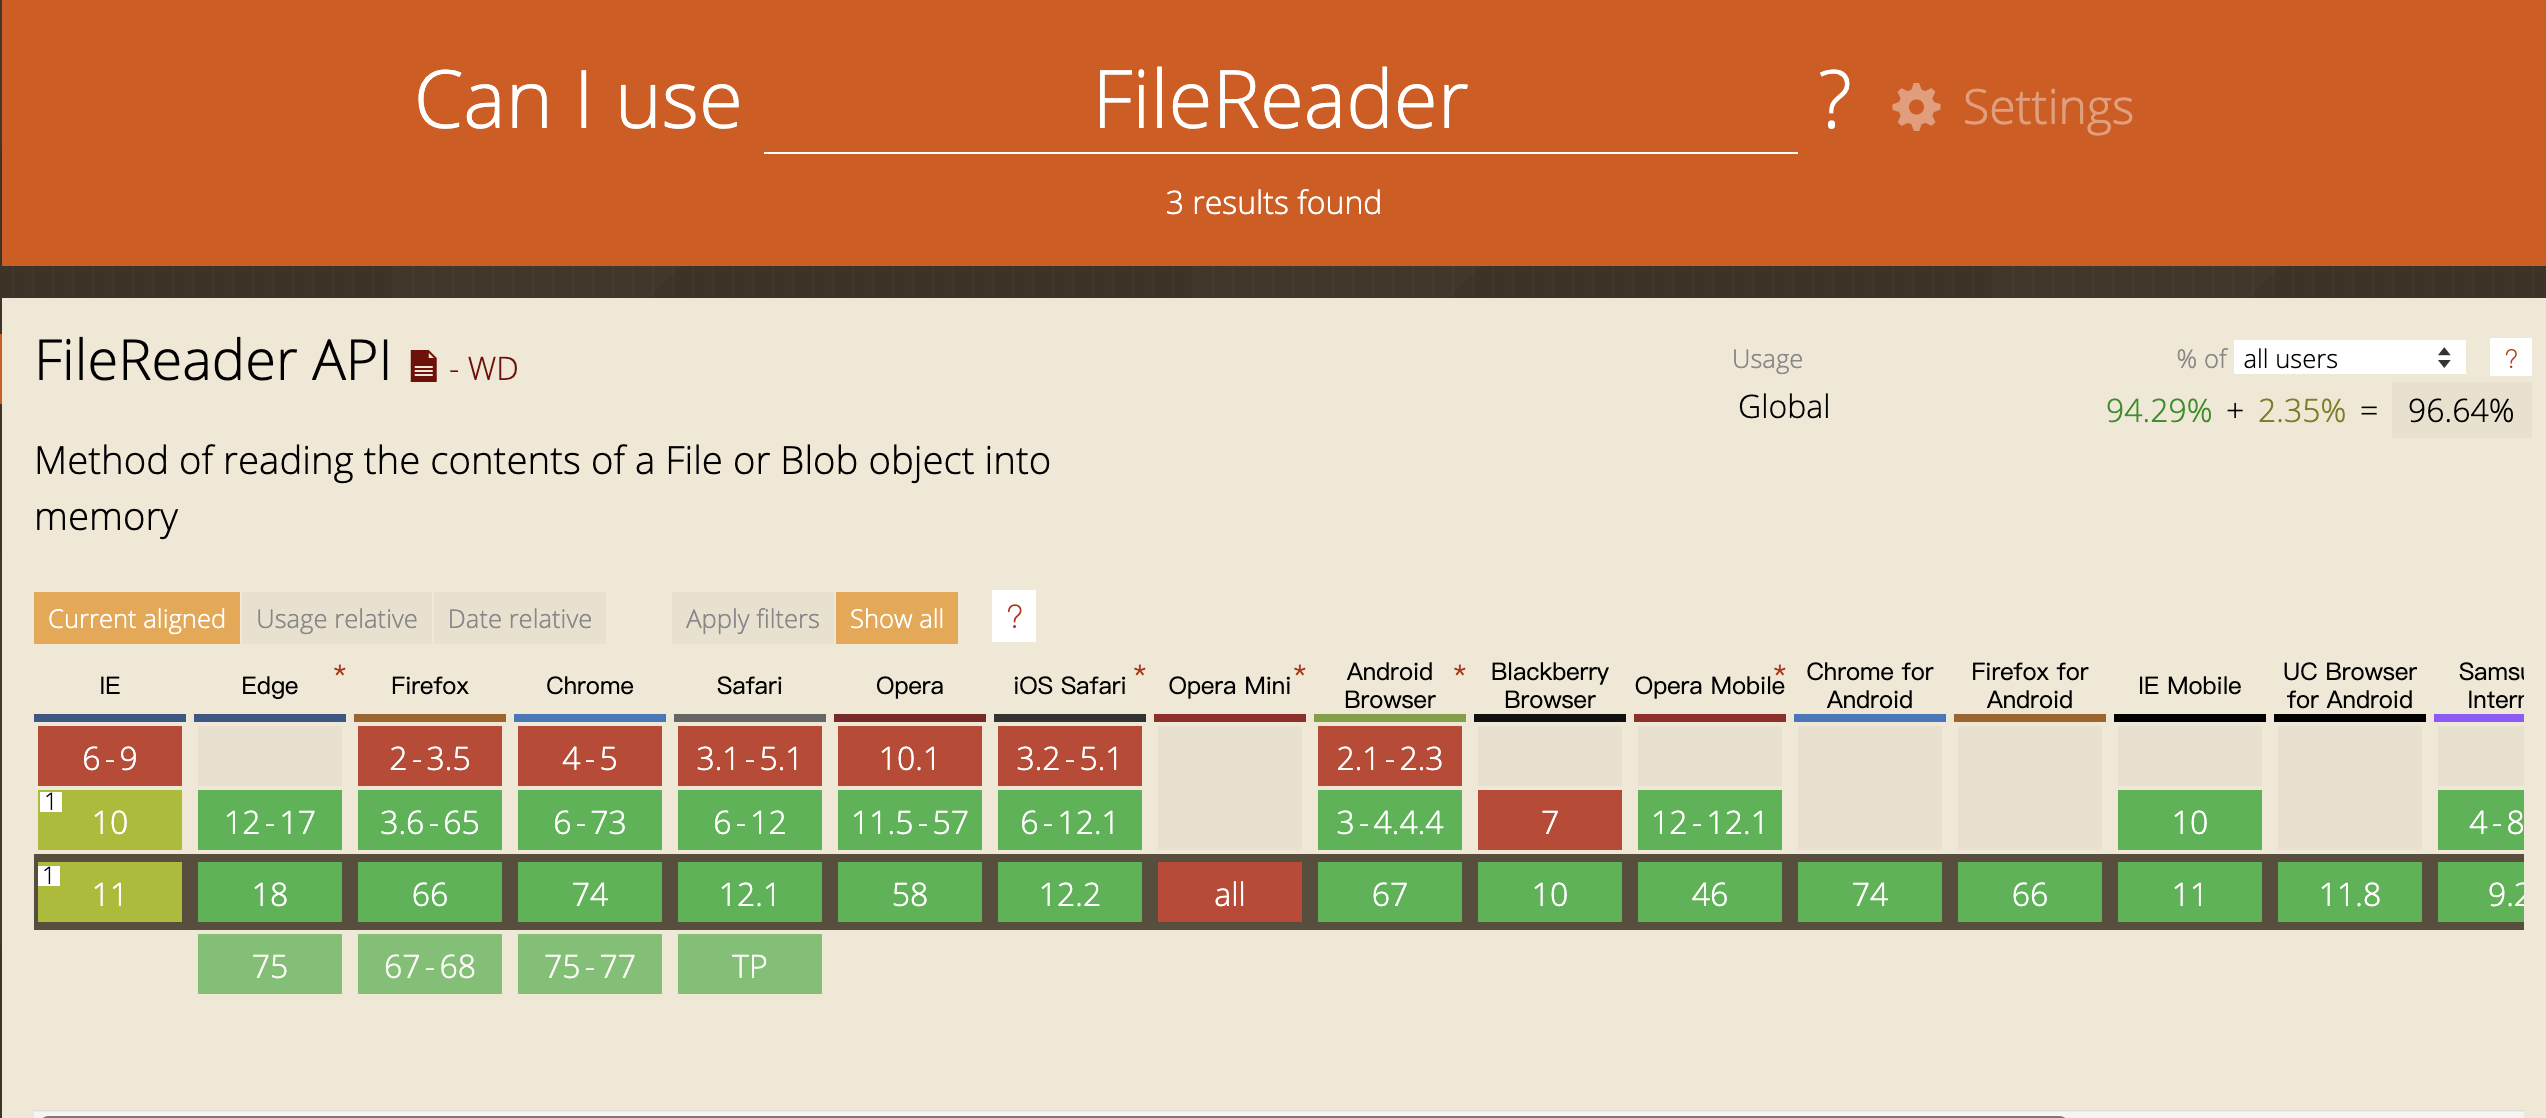Switch to Usage relative view

point(336,619)
